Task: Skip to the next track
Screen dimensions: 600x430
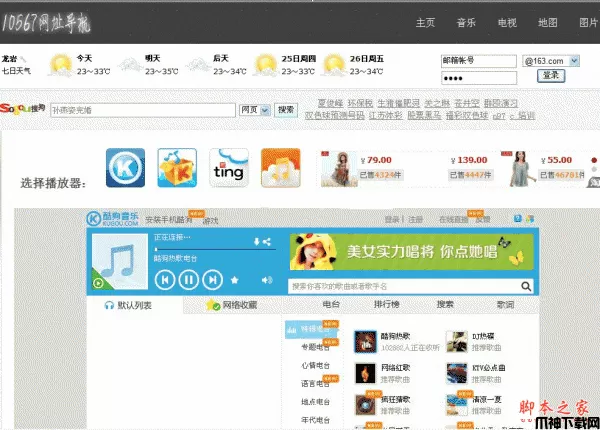Action: pyautogui.click(x=212, y=280)
